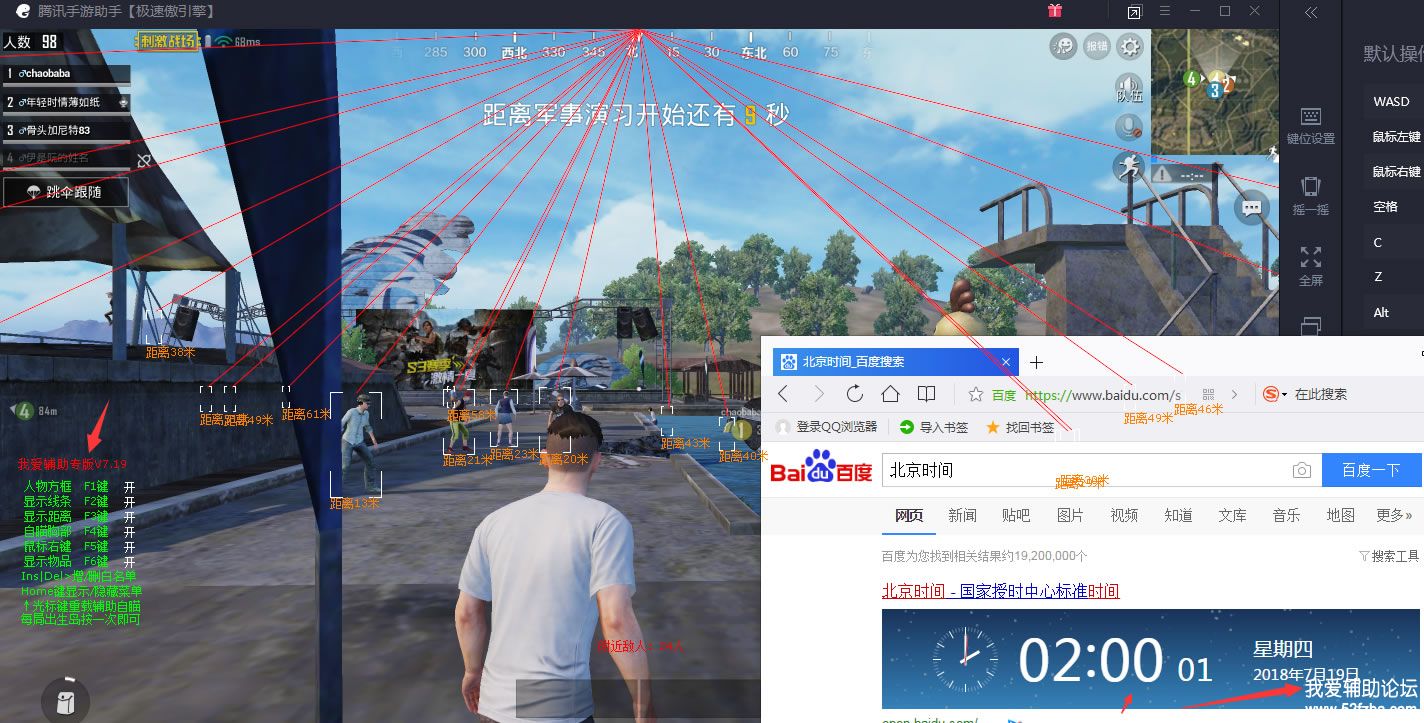Click the 跳伞跟随 parachute follow button

click(x=65, y=192)
